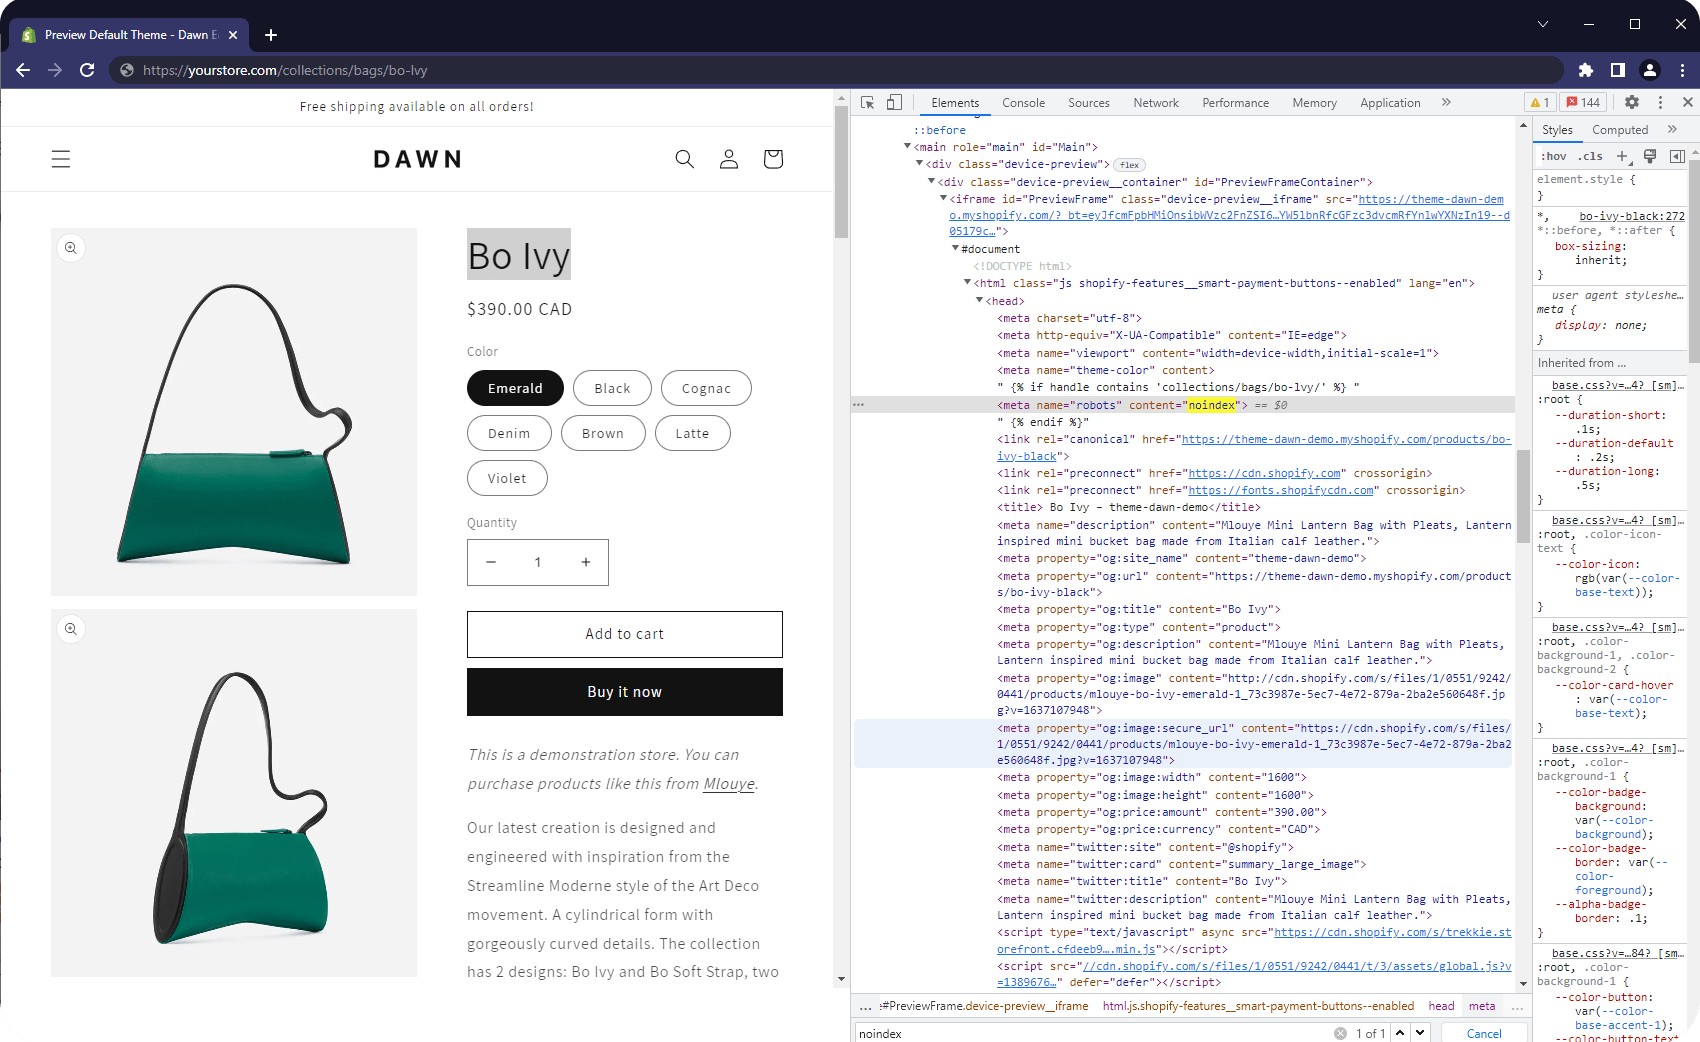
Task: Toggle the :hov element state
Action: click(1554, 156)
